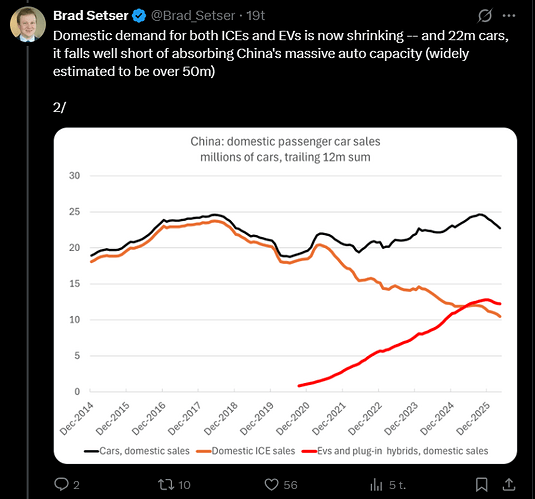Image resolution: width=535 pixels, height=499 pixels.
Task: Click the like count 56
Action: tap(290, 485)
